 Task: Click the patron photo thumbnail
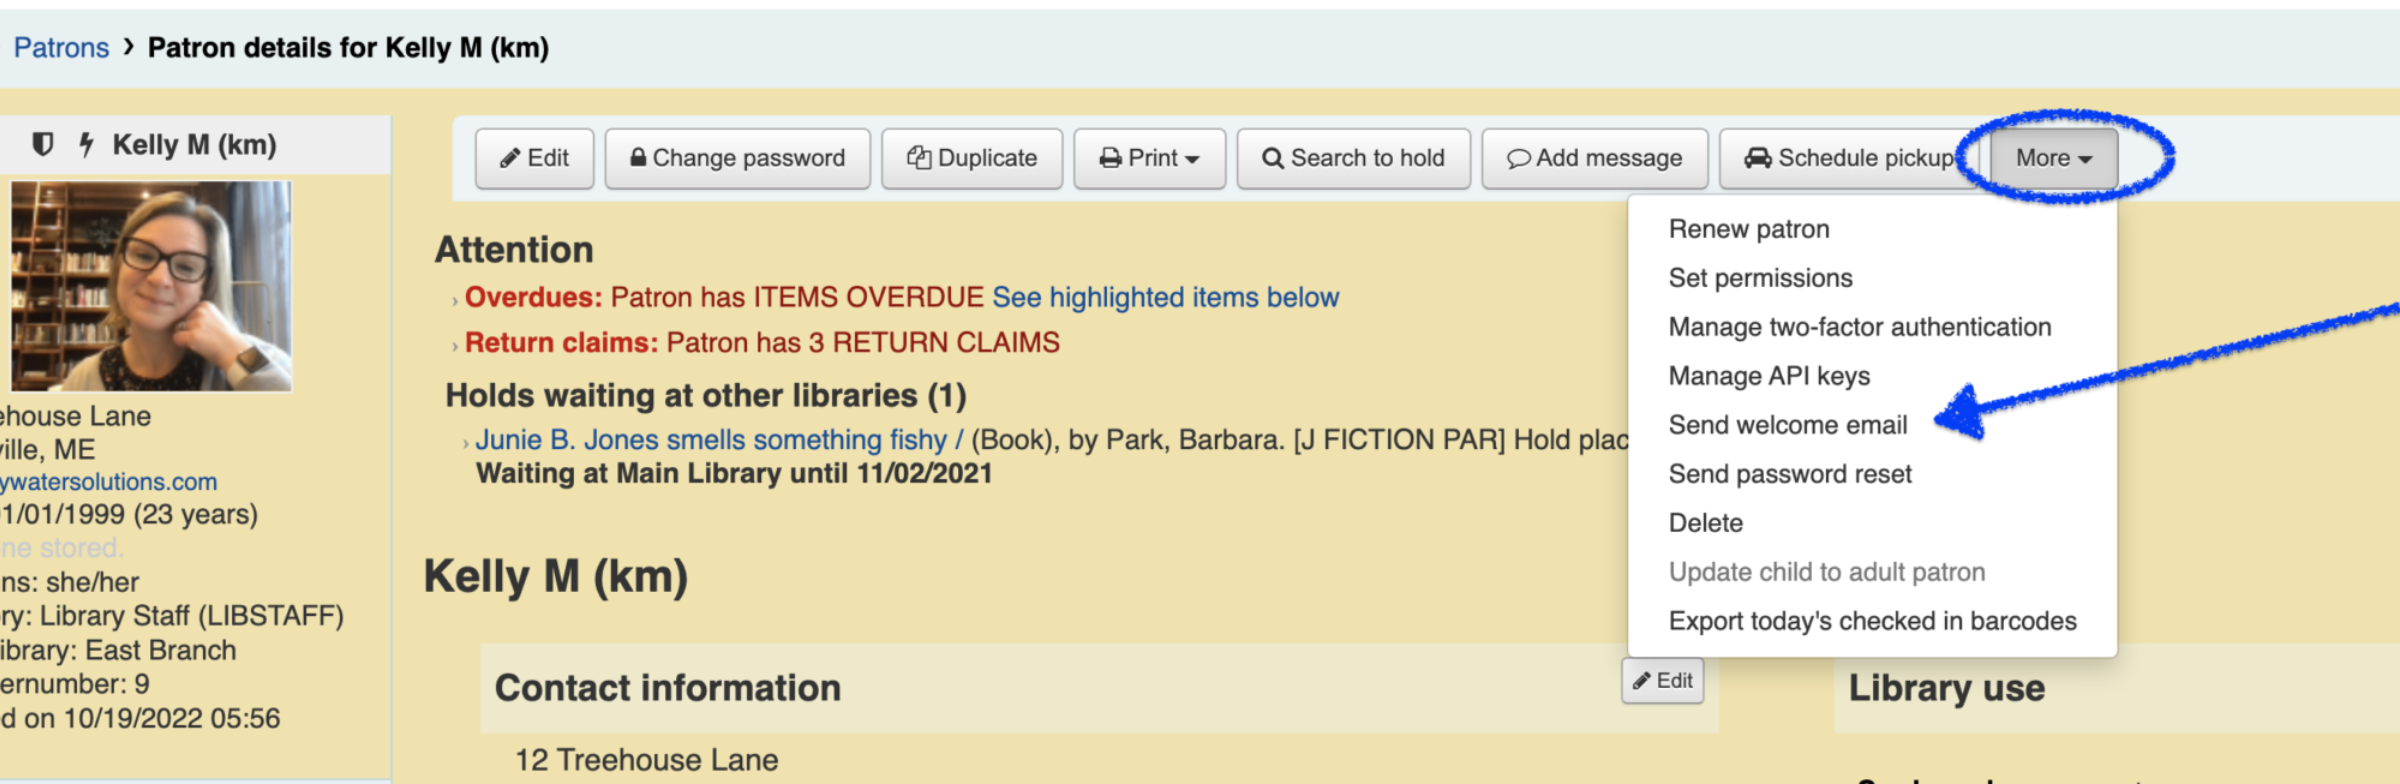click(151, 286)
